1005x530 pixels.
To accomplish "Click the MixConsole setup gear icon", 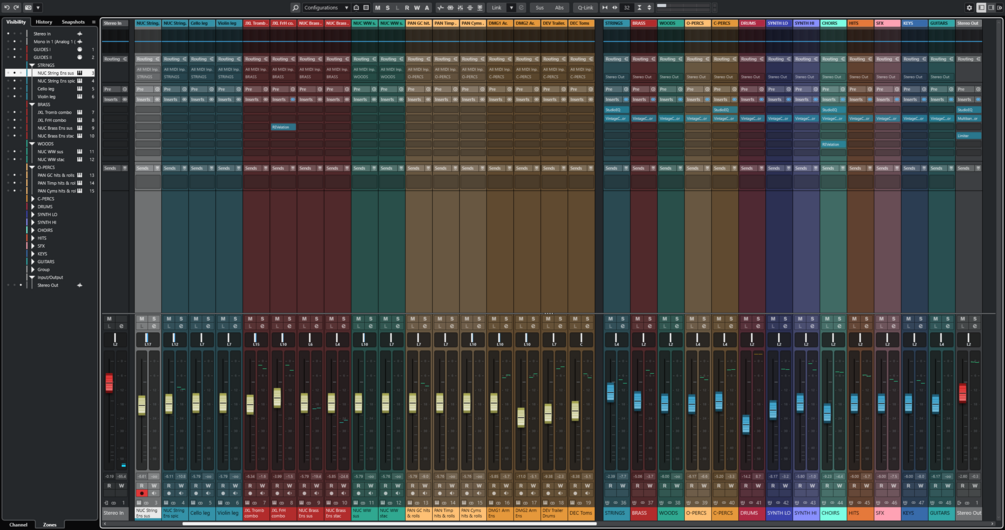I will point(969,8).
